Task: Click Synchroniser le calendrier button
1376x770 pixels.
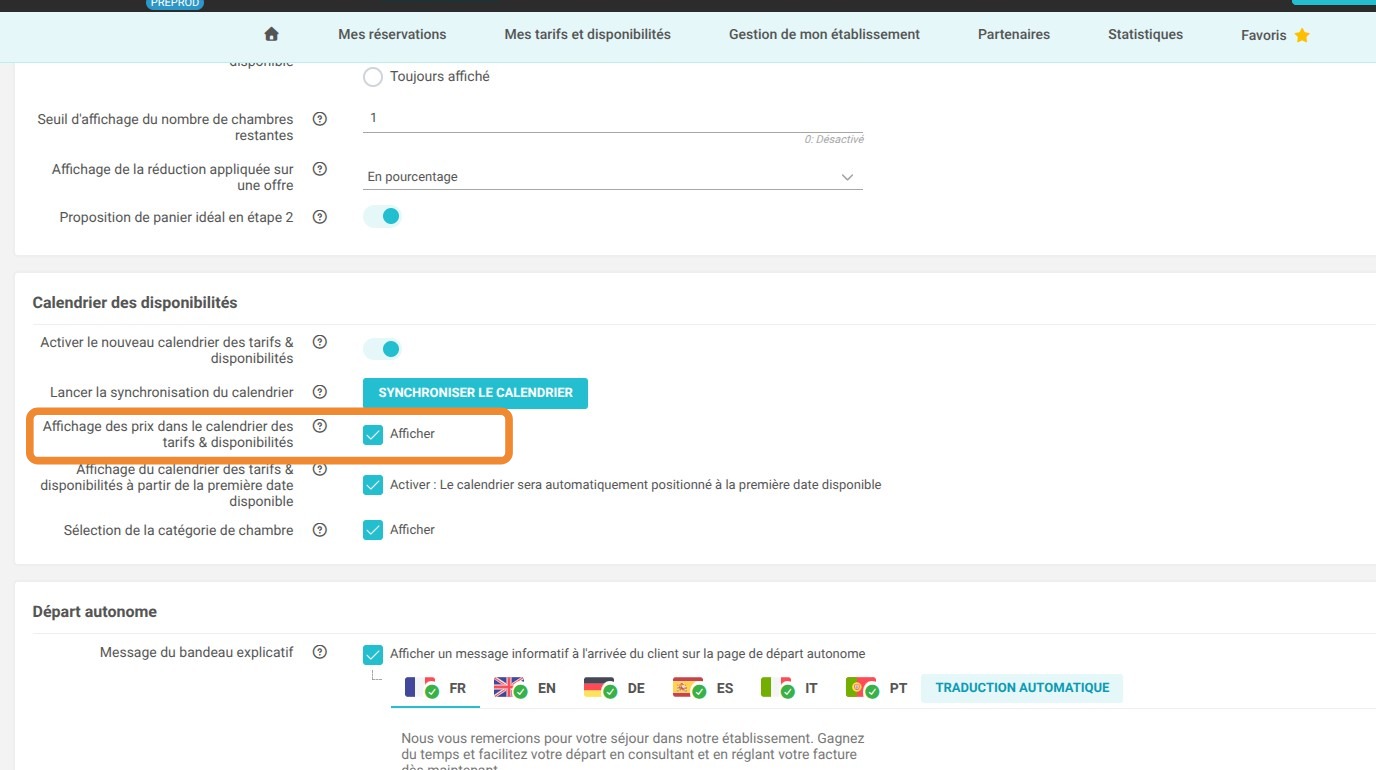Action: click(x=476, y=393)
